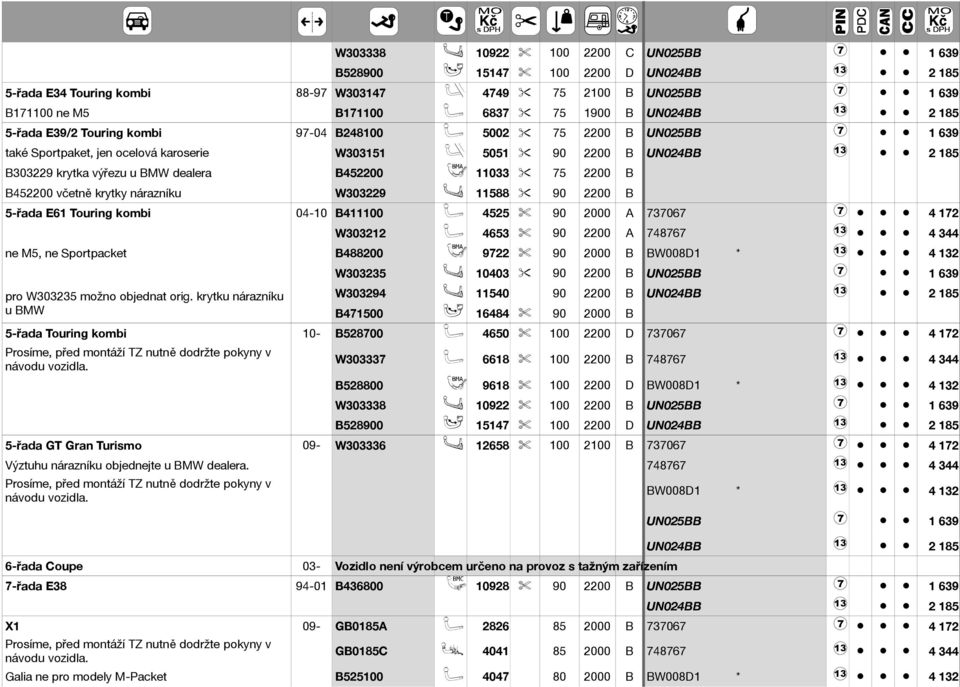
Task: Click the towbar shape icon in B248100 row
Action: pyautogui.click(x=452, y=132)
